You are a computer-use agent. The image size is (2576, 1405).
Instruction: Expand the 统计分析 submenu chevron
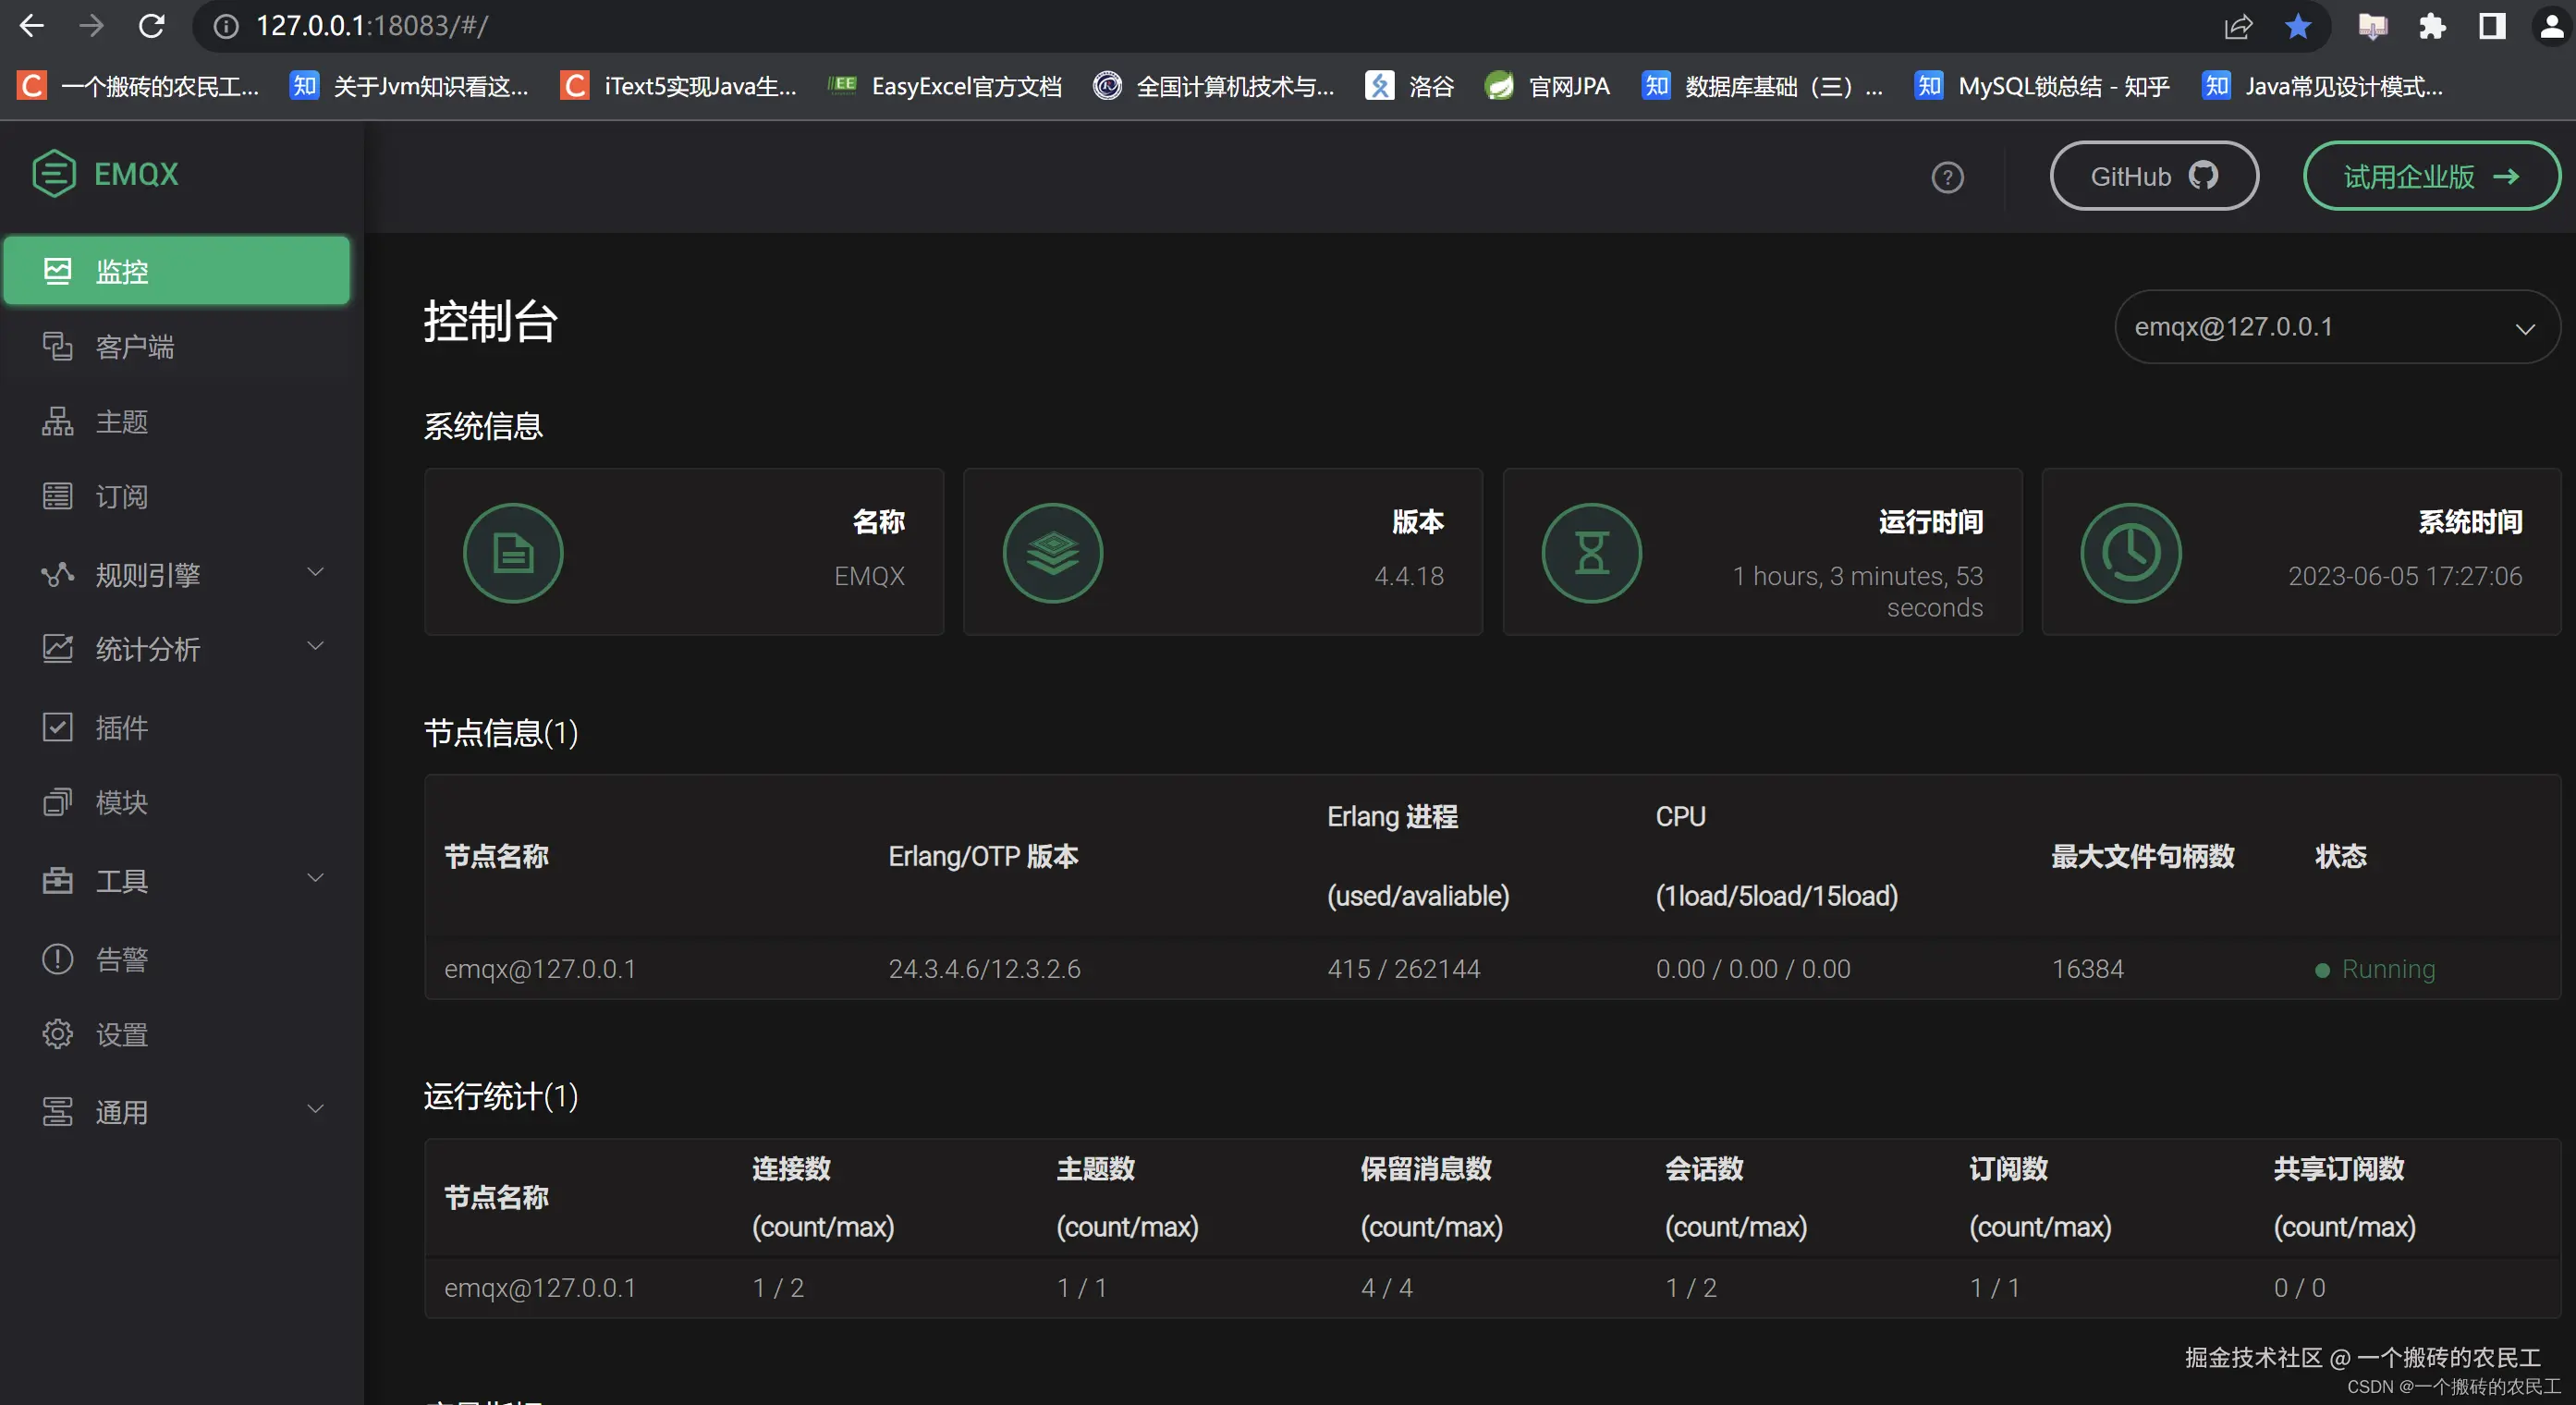click(315, 647)
